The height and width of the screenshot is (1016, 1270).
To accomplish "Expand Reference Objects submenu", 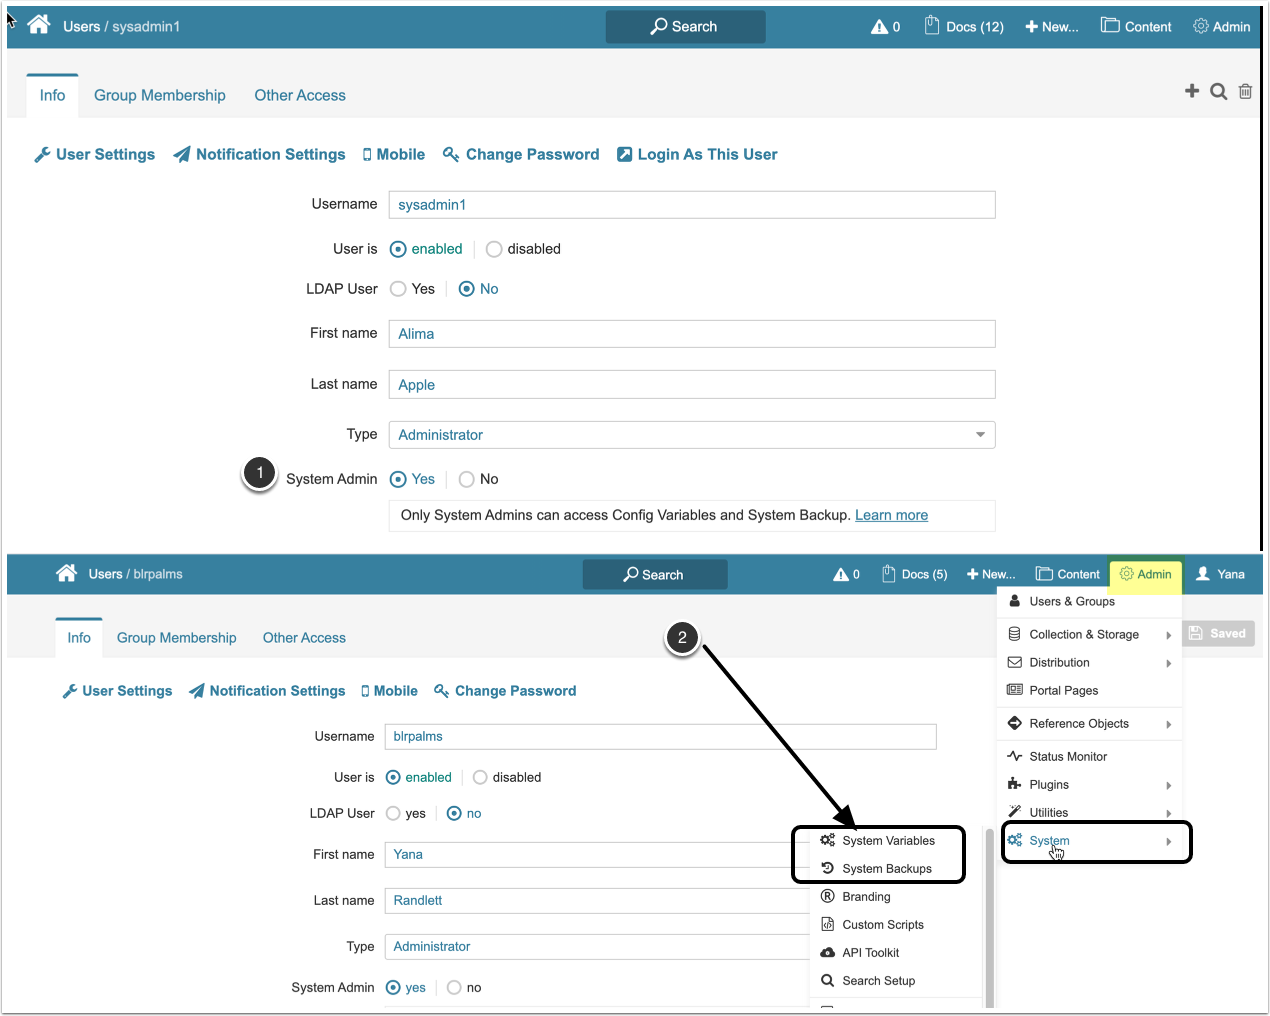I will coord(1089,723).
